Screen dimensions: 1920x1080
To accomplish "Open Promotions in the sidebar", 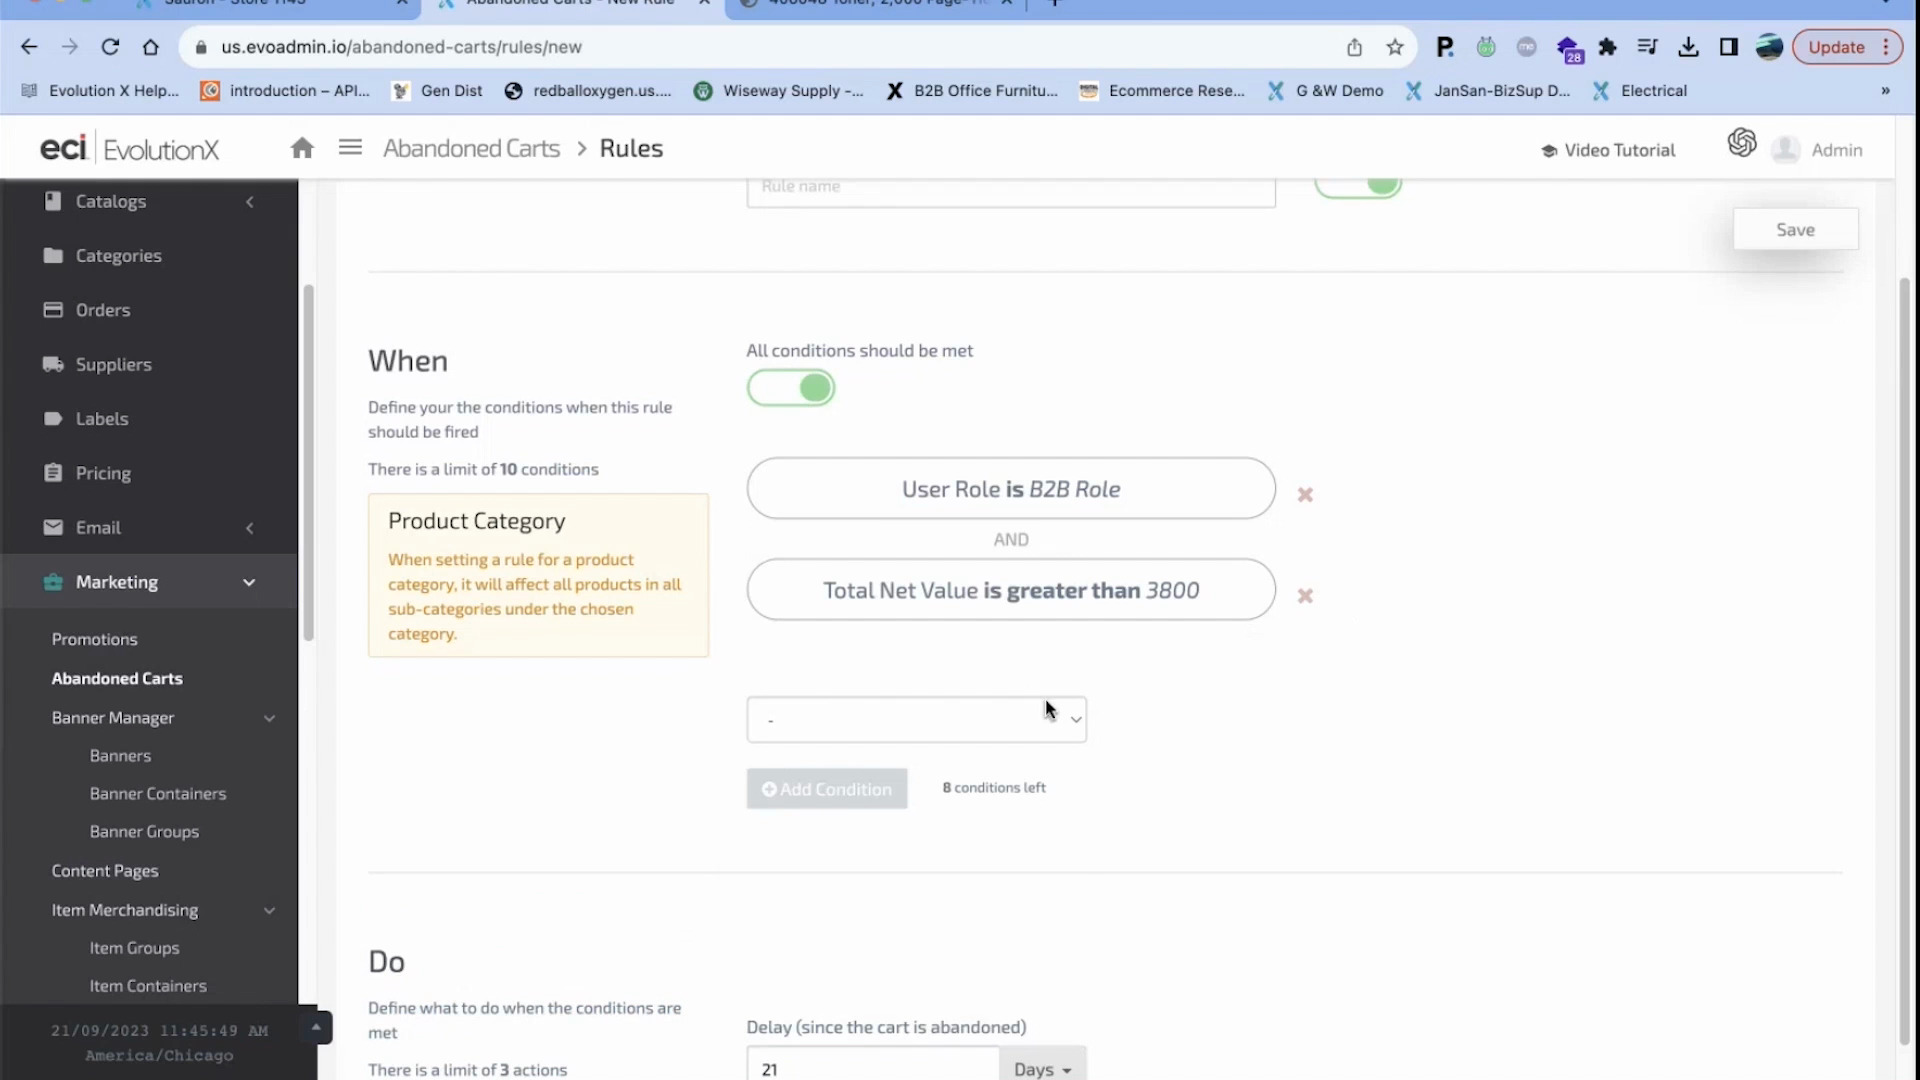I will 95,639.
